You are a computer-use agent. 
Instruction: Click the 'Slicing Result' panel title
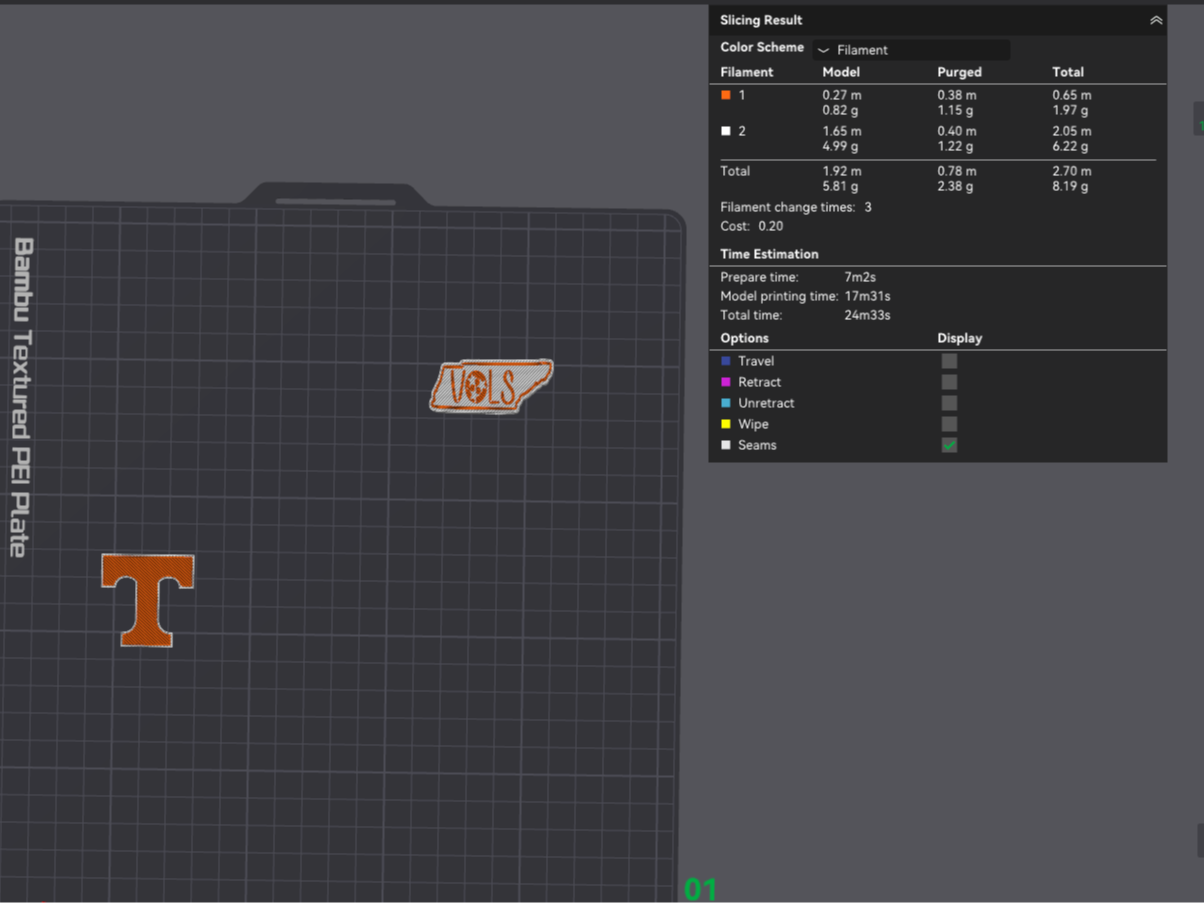761,20
